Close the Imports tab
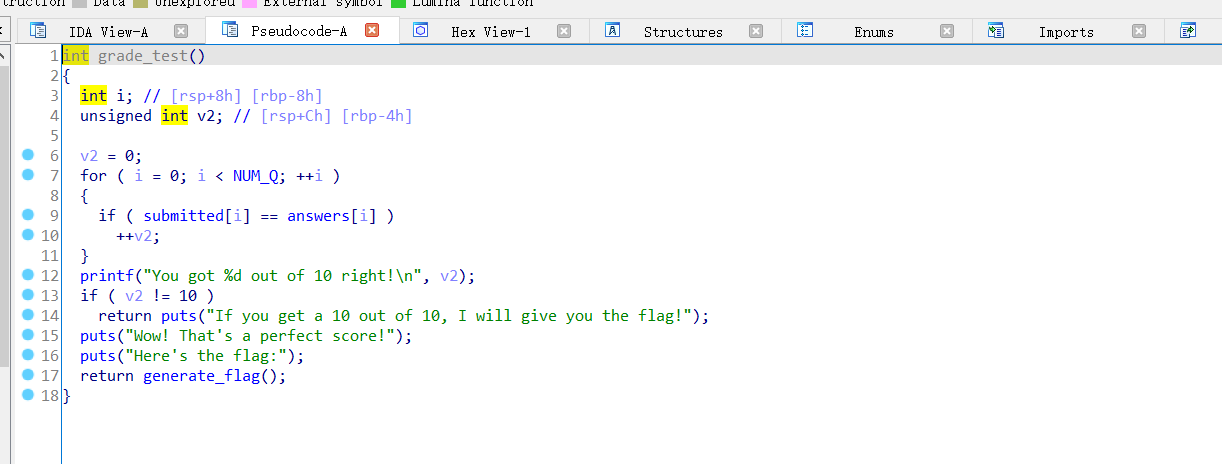 (1139, 32)
